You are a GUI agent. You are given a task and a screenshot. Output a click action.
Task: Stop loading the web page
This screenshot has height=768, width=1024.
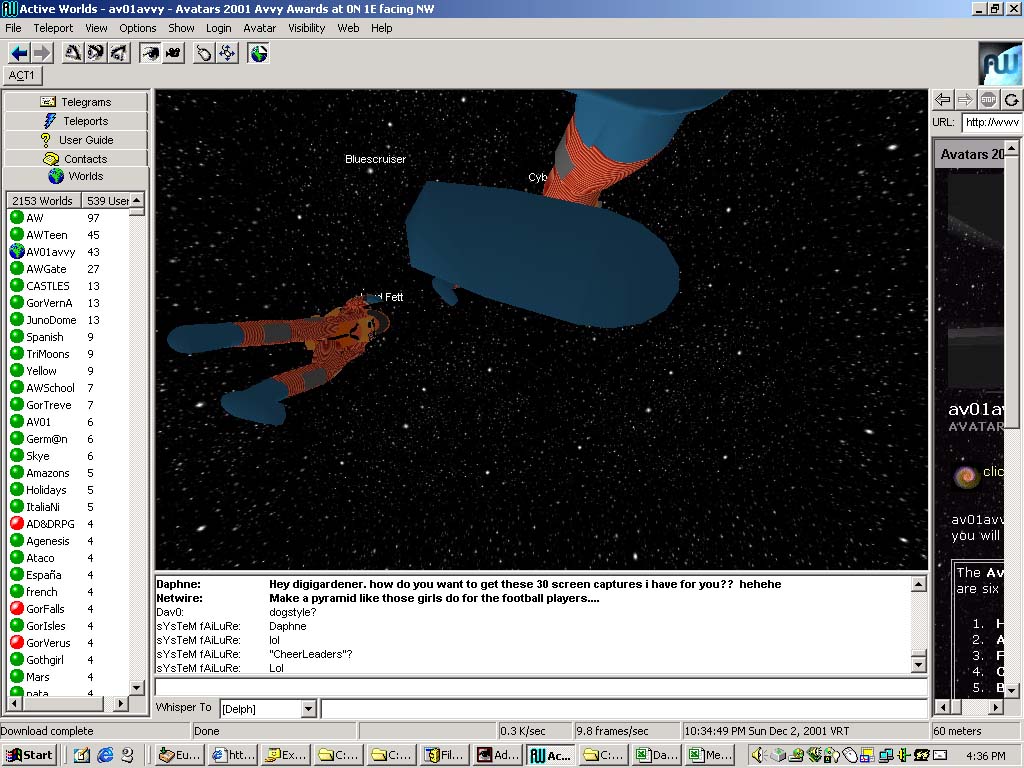[988, 99]
